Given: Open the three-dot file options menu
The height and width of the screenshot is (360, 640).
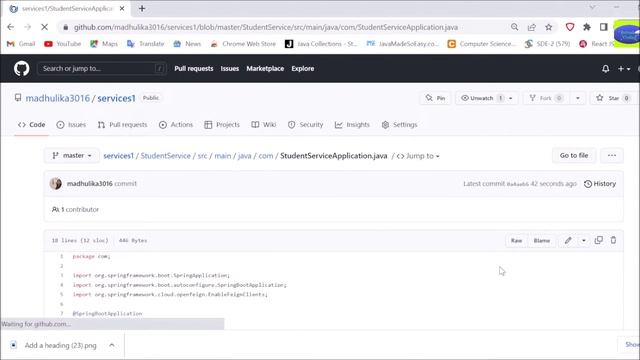Looking at the screenshot, I should (x=611, y=156).
